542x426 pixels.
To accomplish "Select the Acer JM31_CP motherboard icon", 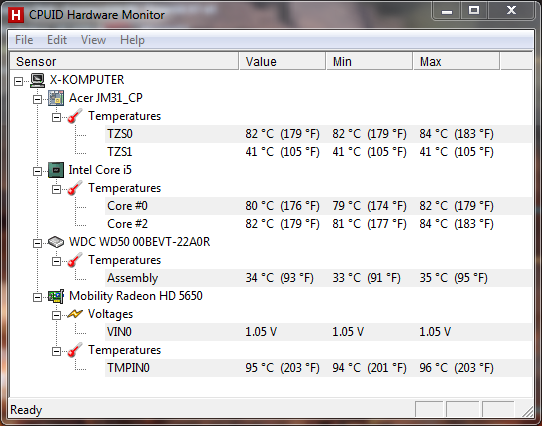I will tap(56, 98).
